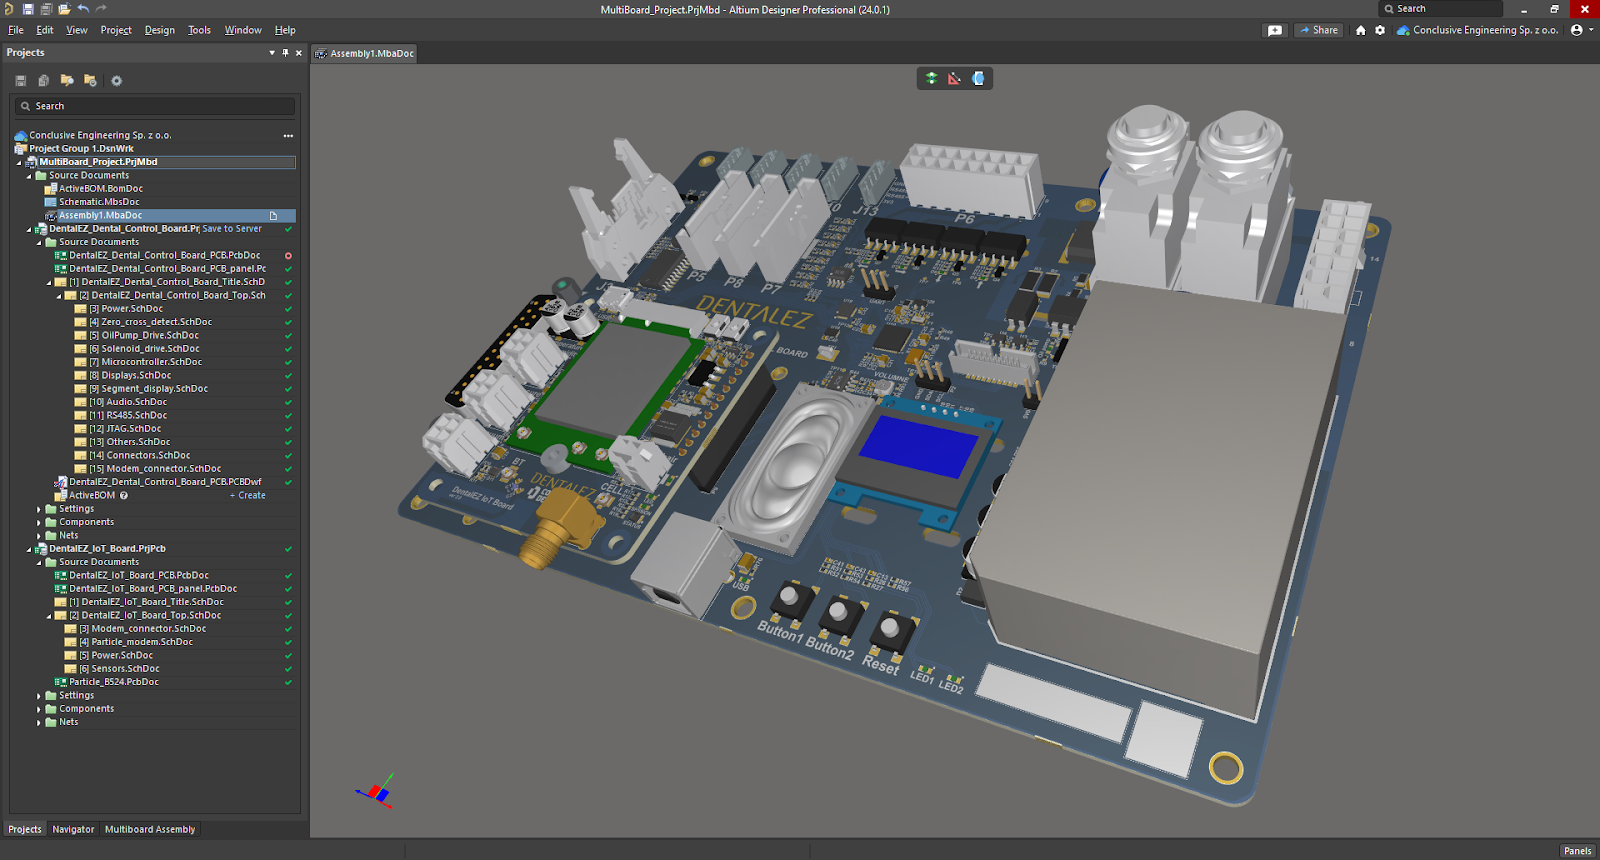Open the comments speech bubble icon

click(x=1275, y=30)
